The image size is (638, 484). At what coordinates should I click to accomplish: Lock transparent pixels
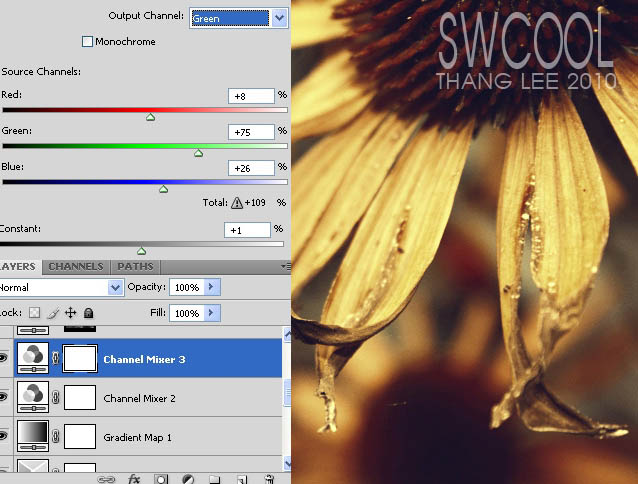click(35, 312)
